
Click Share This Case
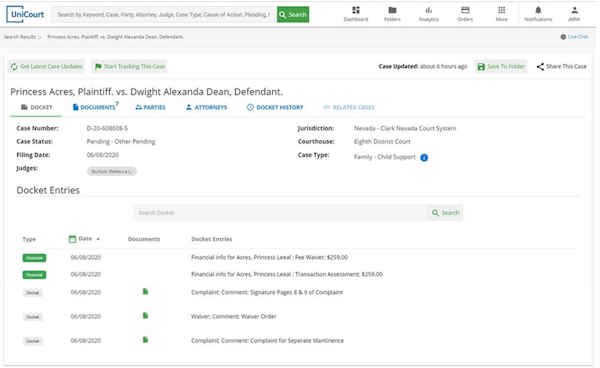[x=561, y=66]
